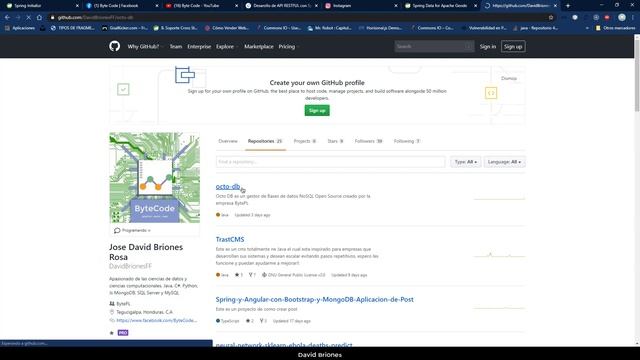Close the Byte Code Facebook tab
Image resolution: width=640 pixels, height=360 pixels.
click(157, 6)
